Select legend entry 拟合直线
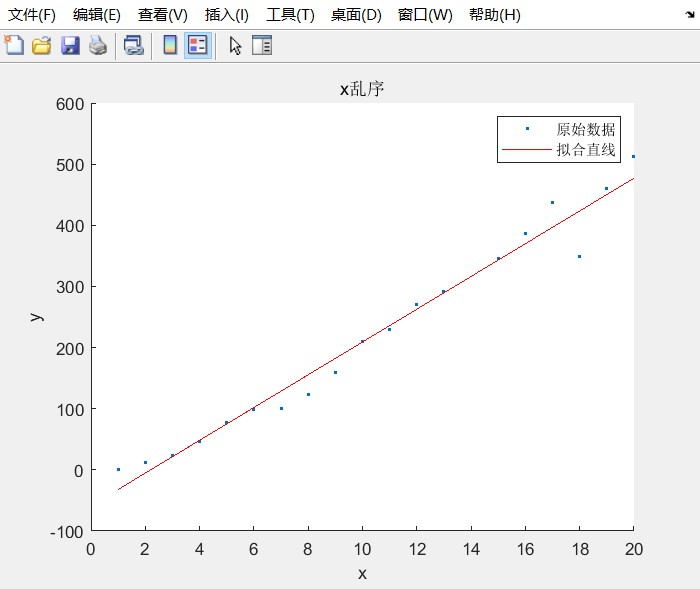Screen dimensions: 700x589 pyautogui.click(x=585, y=150)
